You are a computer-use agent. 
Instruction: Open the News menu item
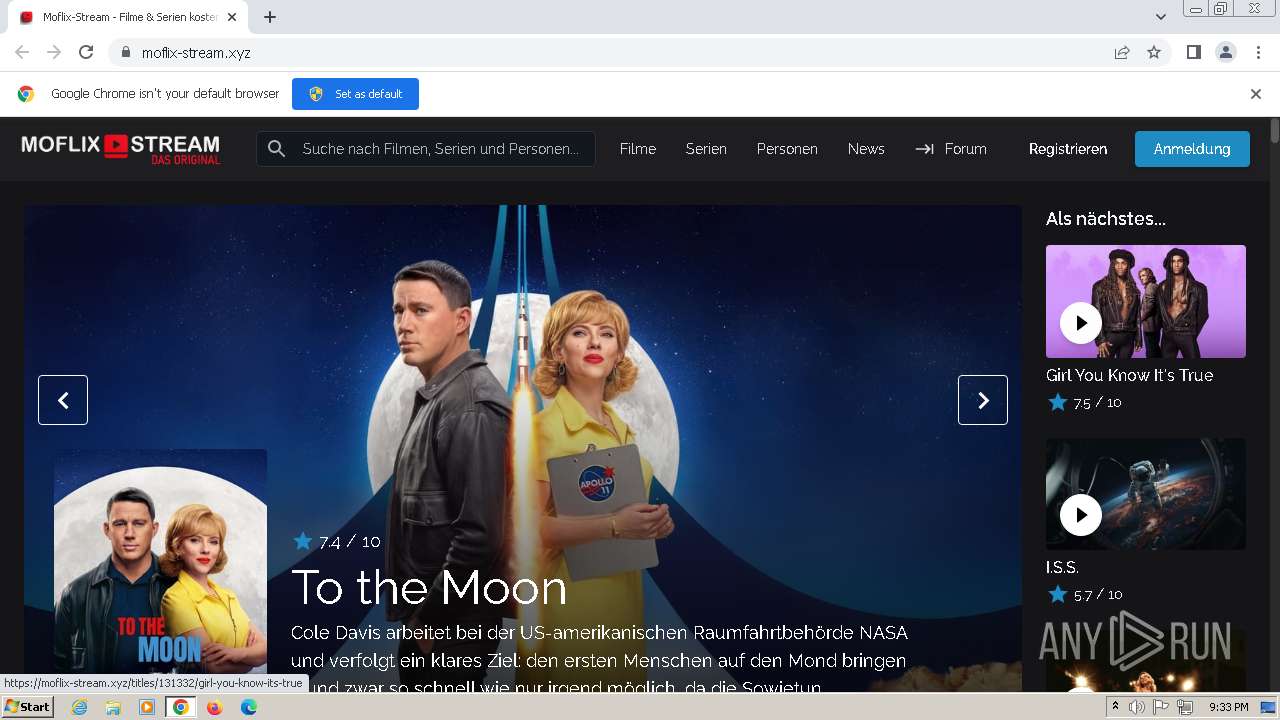point(866,149)
